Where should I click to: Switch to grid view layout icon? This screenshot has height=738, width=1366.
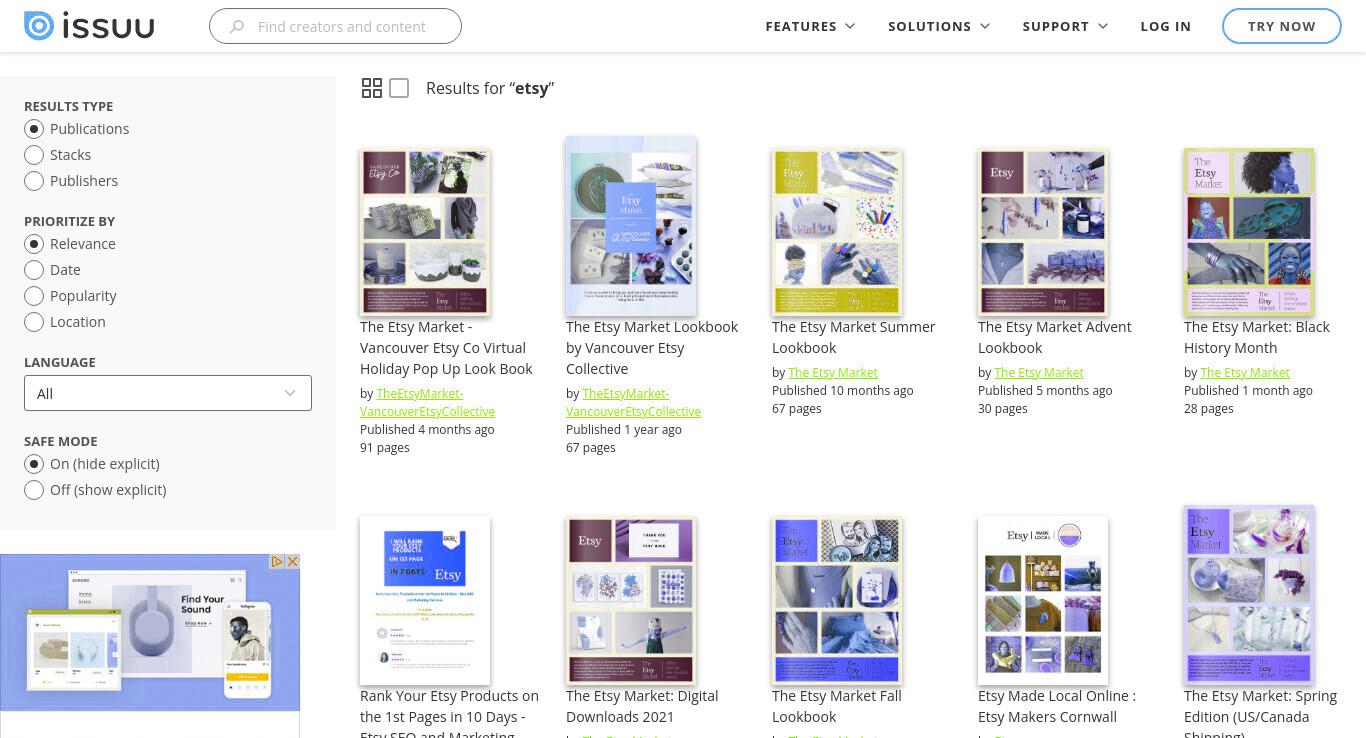pos(372,88)
